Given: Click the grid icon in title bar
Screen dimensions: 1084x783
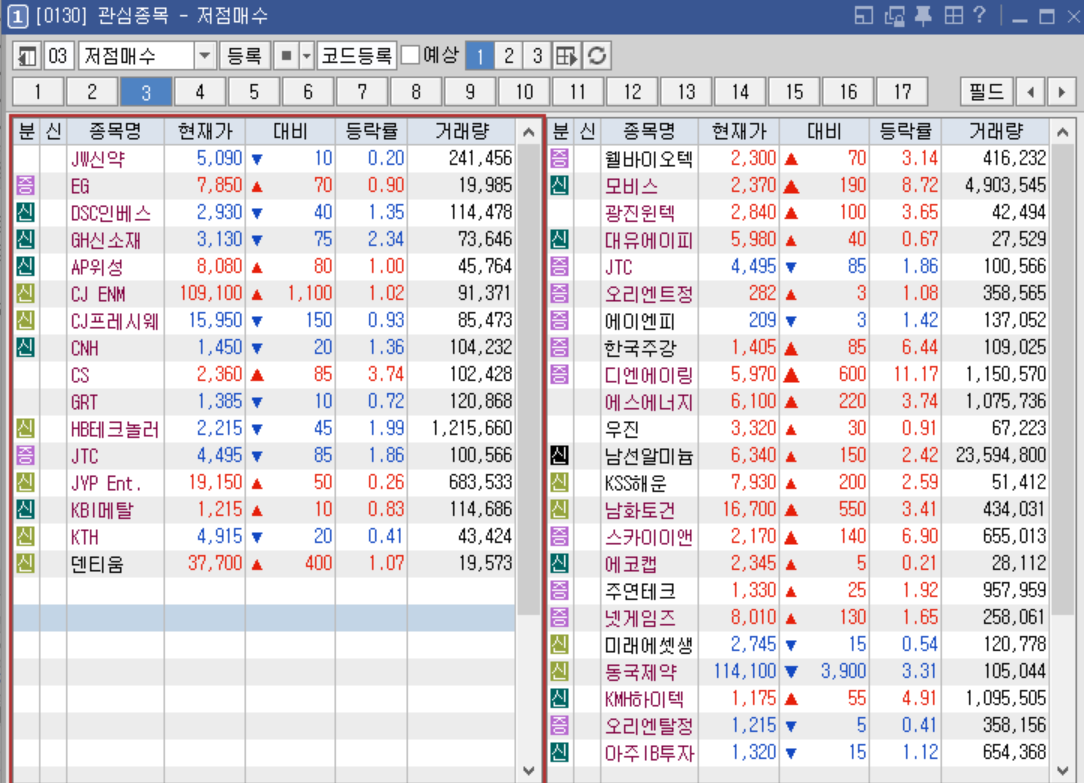Looking at the screenshot, I should [x=954, y=15].
